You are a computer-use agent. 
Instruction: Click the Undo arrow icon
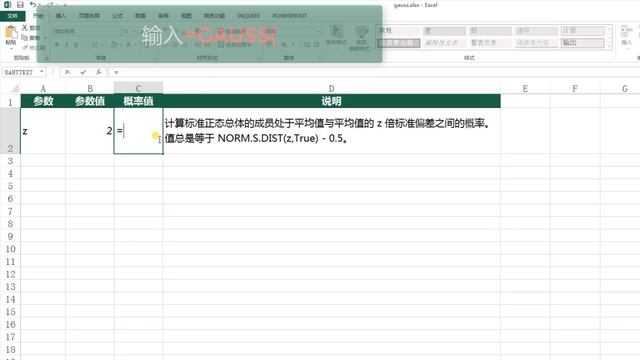pyautogui.click(x=33, y=5)
